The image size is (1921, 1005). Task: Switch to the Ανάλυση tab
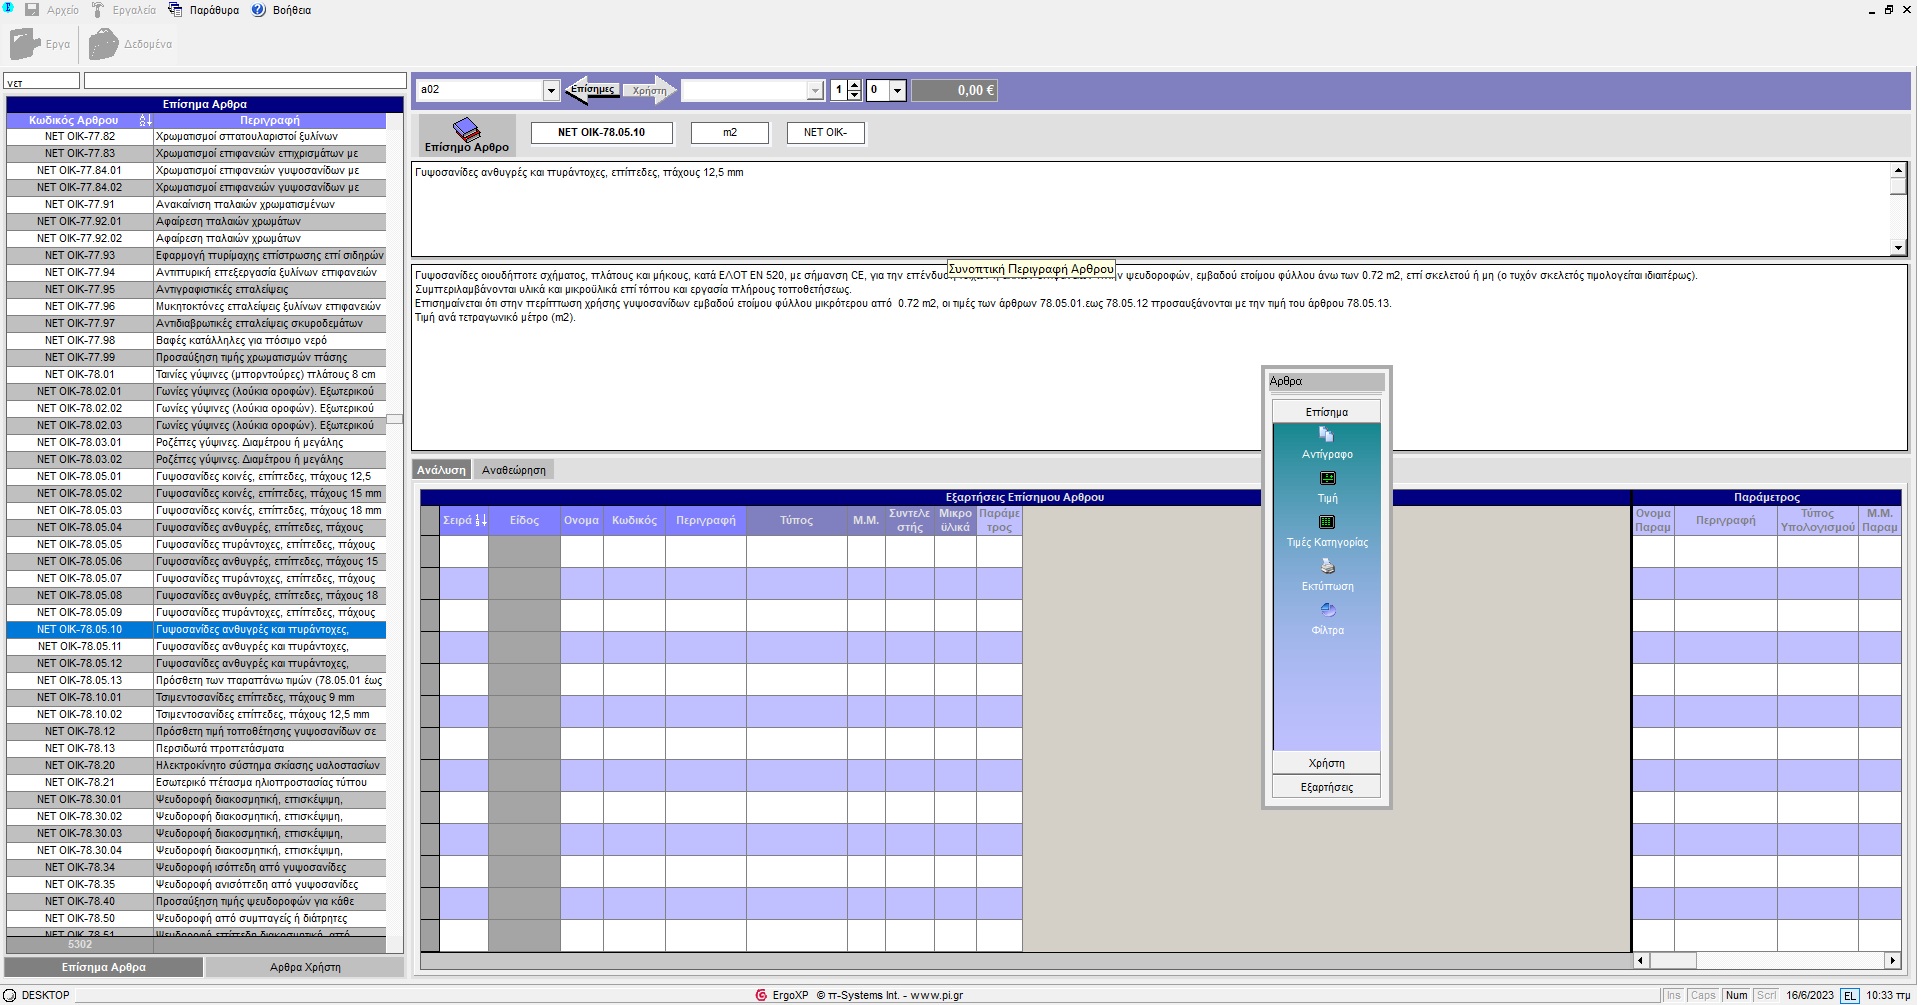coord(441,470)
